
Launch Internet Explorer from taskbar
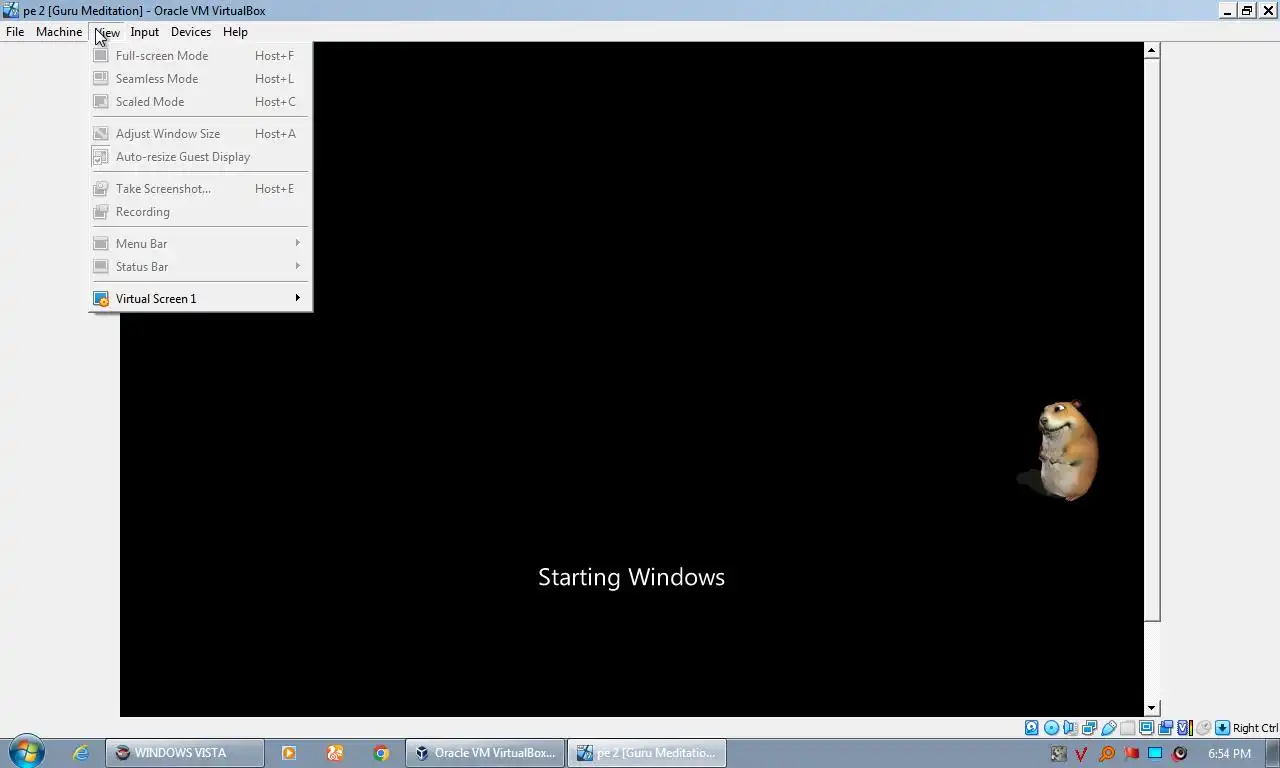click(x=81, y=753)
